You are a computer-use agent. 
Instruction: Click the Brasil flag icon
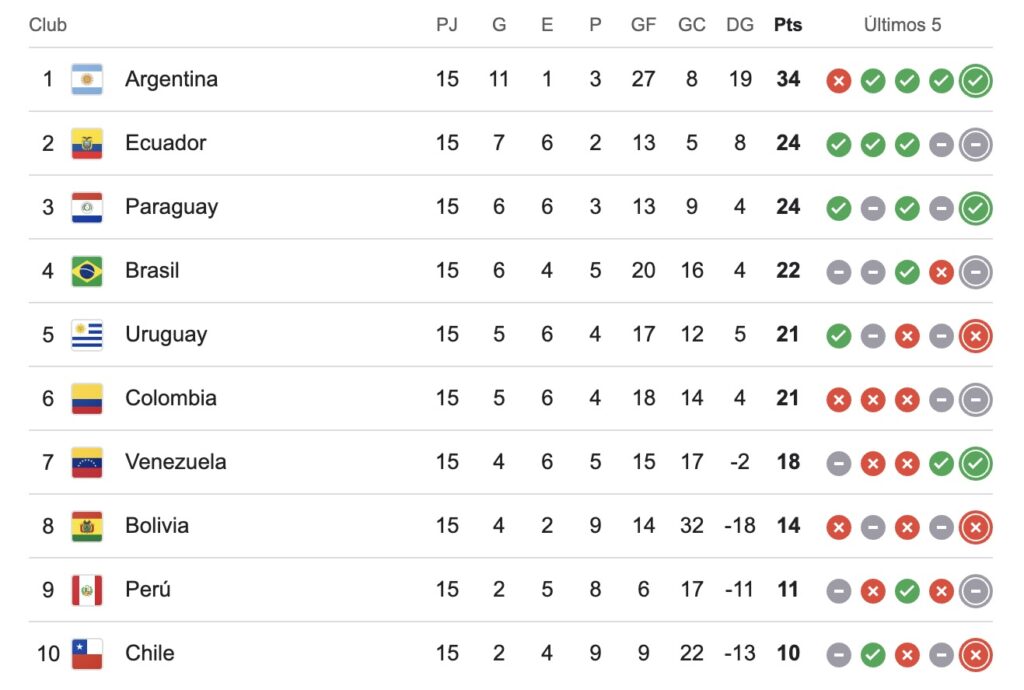[87, 271]
